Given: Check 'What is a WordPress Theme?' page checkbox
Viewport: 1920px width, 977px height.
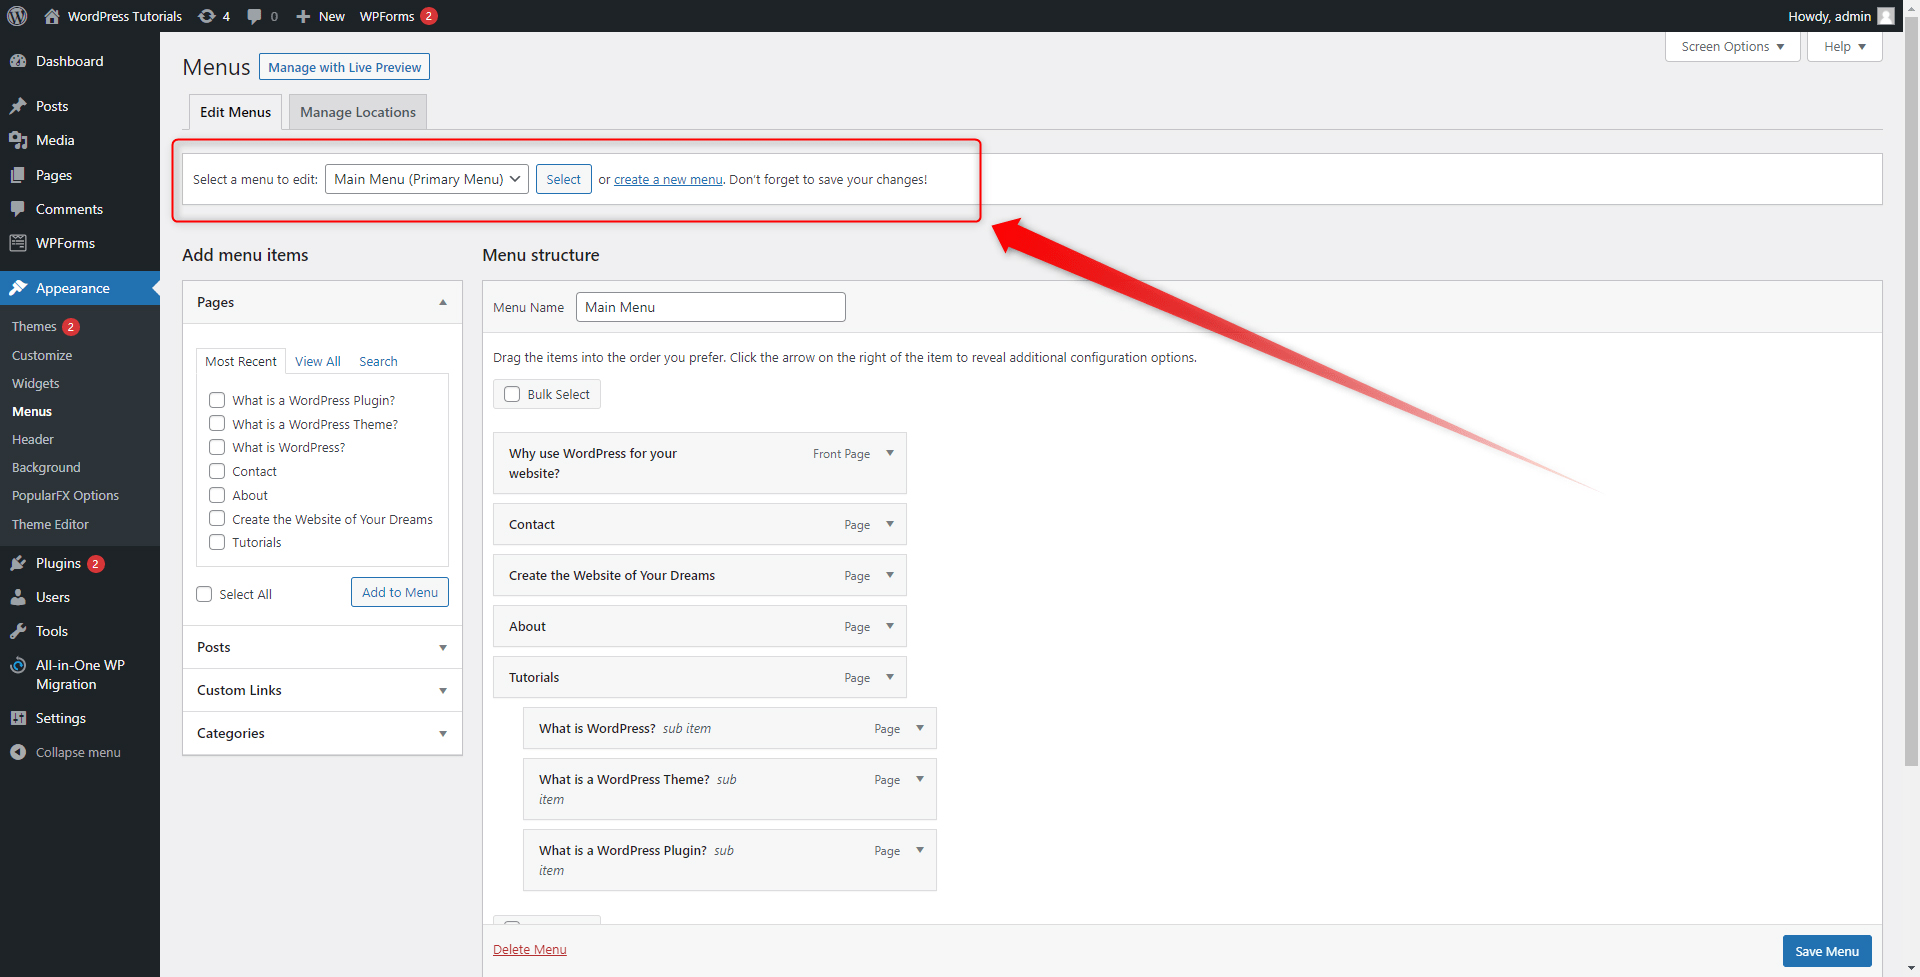Looking at the screenshot, I should pyautogui.click(x=217, y=424).
